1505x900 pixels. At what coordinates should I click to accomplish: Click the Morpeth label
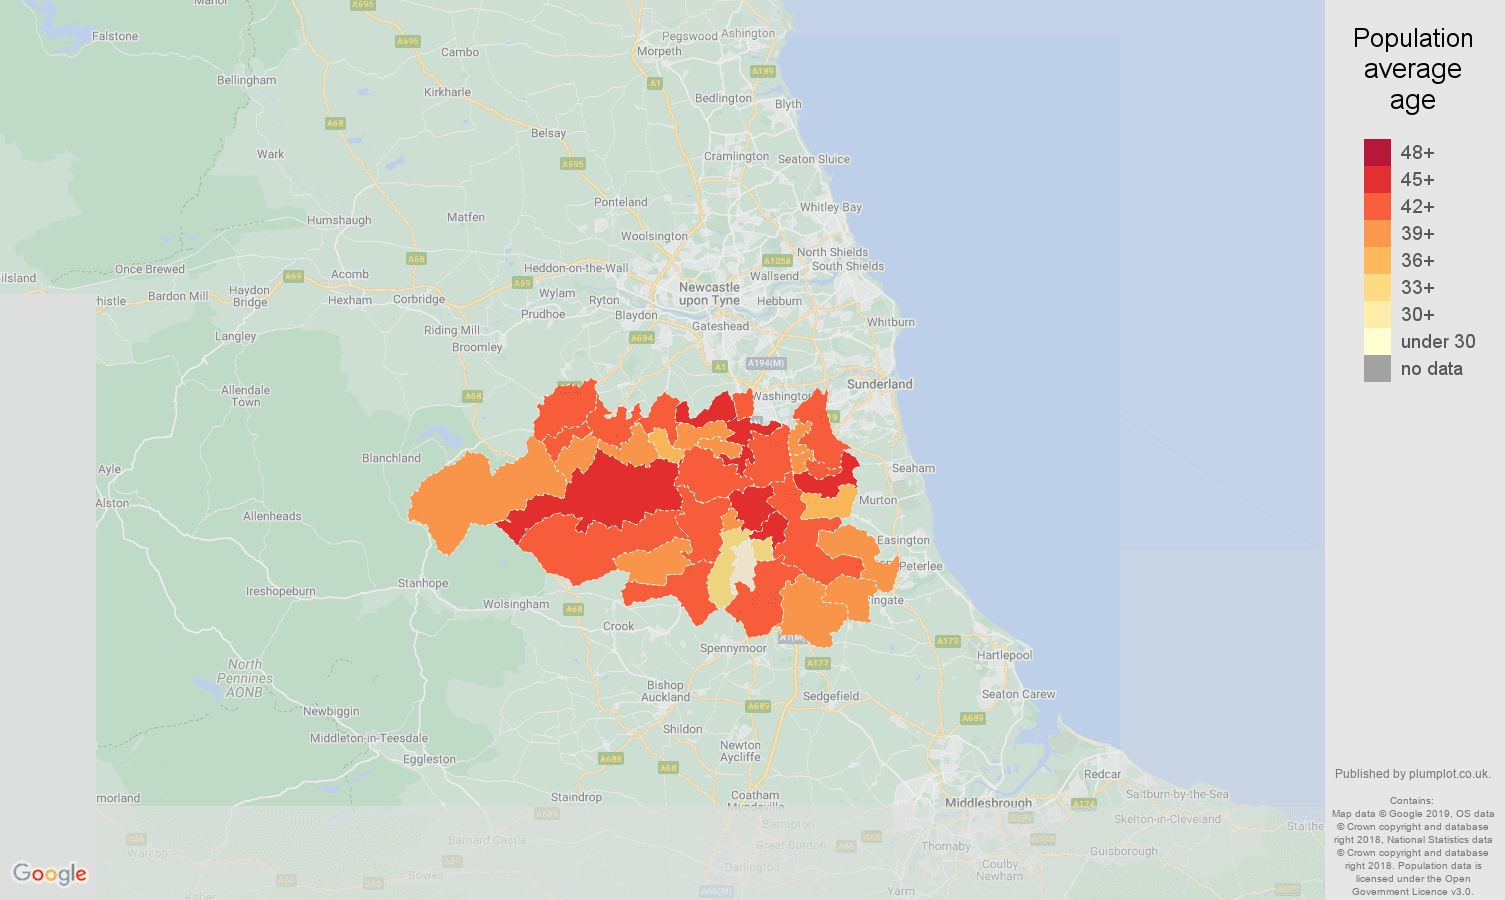[659, 51]
